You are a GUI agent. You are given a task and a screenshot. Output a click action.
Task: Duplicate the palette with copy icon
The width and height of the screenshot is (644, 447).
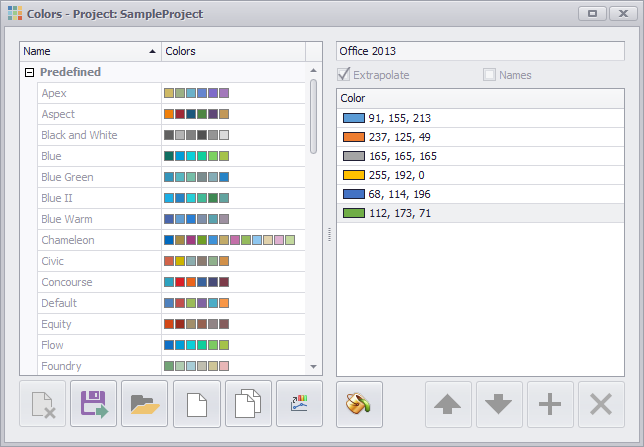click(248, 403)
